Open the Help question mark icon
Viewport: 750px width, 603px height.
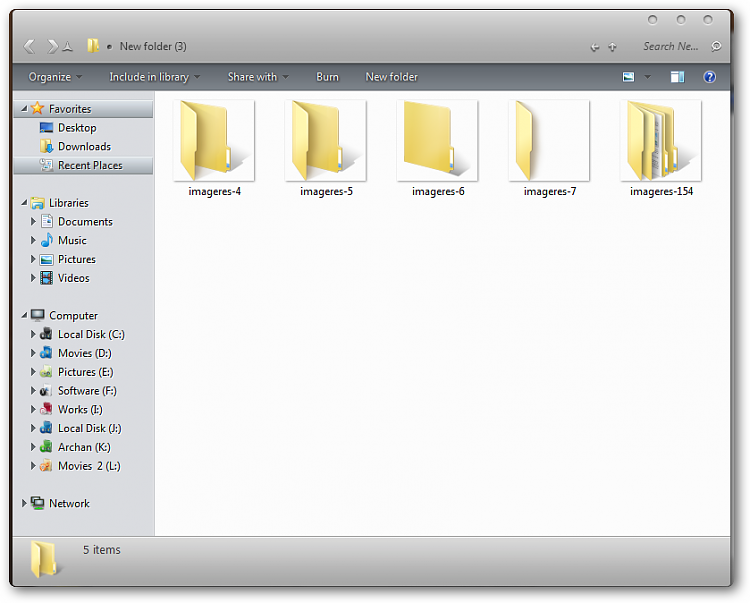(710, 77)
